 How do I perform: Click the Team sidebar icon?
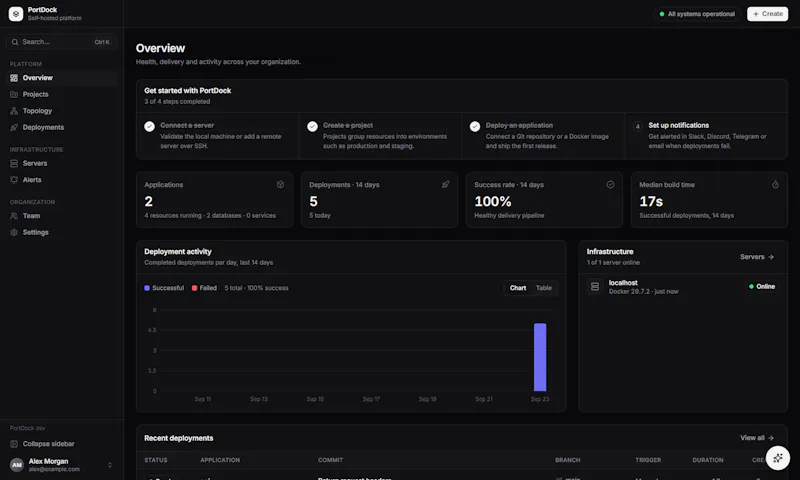[x=14, y=216]
